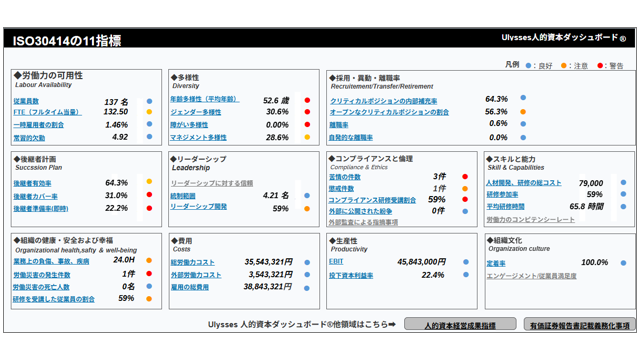Open the 年齢多様性（平均年齢） link
The width and height of the screenshot is (640, 360).
coord(205,99)
